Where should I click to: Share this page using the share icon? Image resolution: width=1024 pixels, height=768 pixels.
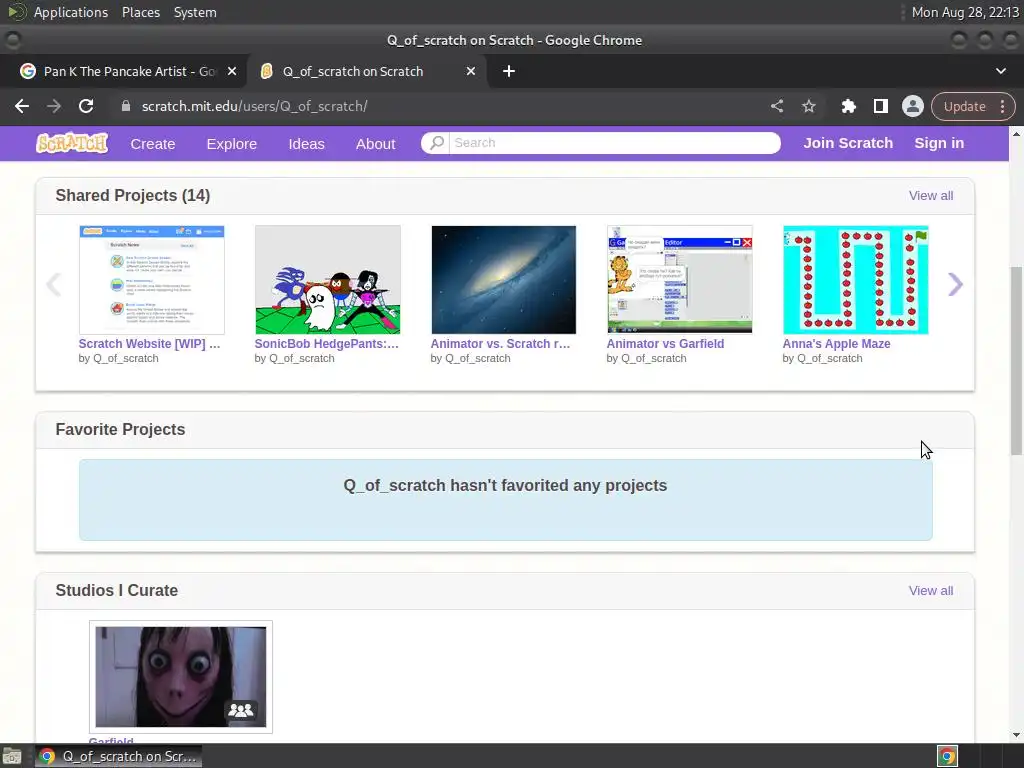776,106
